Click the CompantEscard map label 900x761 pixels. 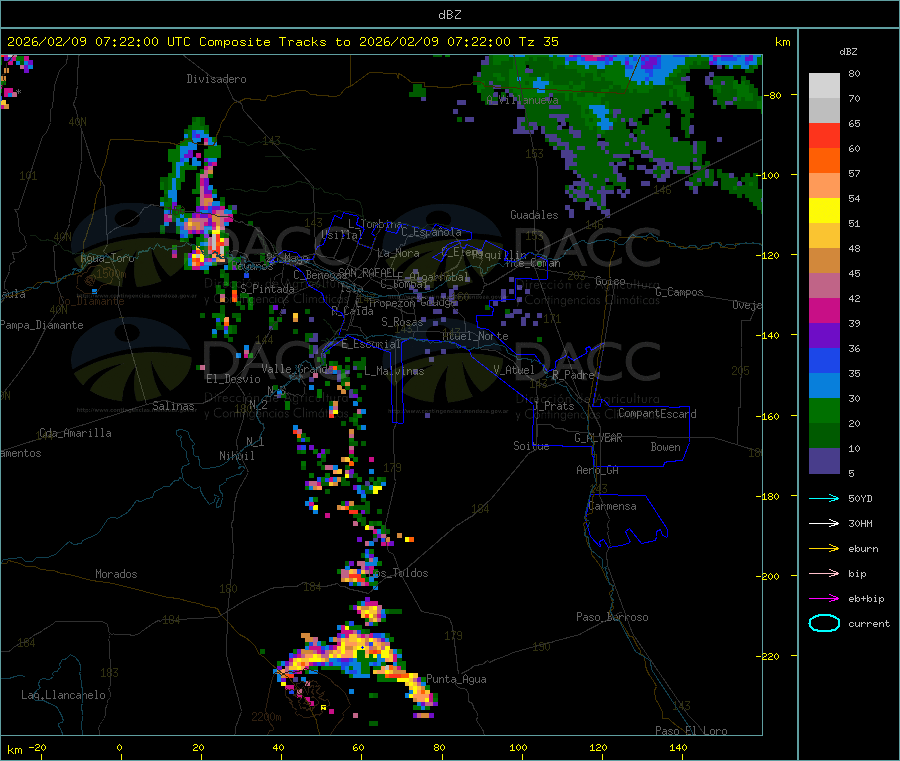coord(657,414)
